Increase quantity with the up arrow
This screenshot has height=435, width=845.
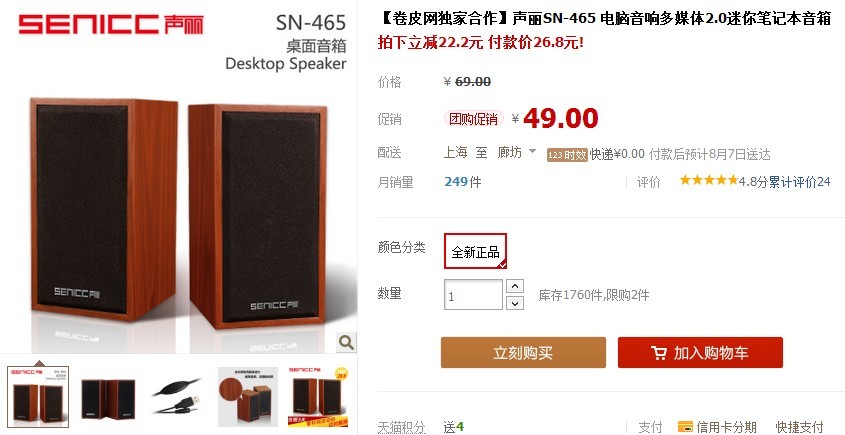515,286
